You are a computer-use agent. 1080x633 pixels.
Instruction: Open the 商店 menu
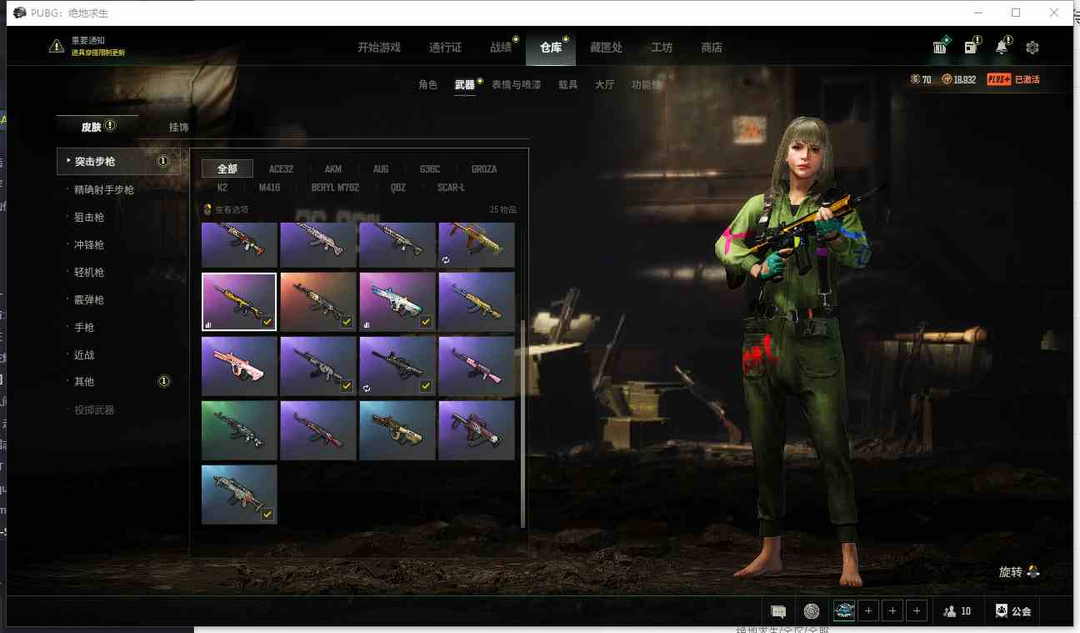click(712, 48)
